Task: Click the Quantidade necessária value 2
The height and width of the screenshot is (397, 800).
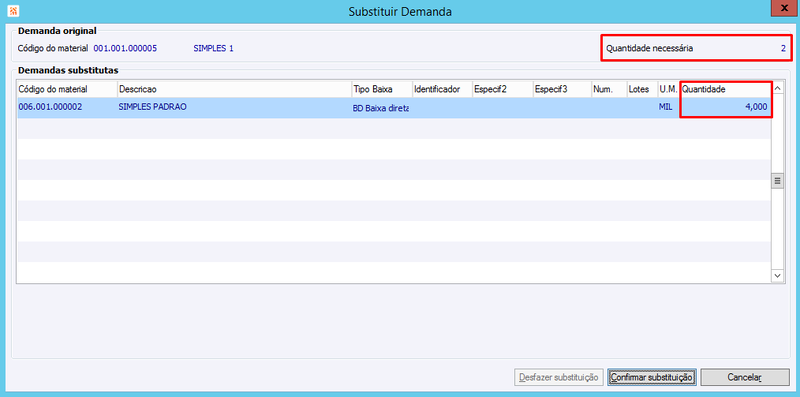Action: point(783,48)
